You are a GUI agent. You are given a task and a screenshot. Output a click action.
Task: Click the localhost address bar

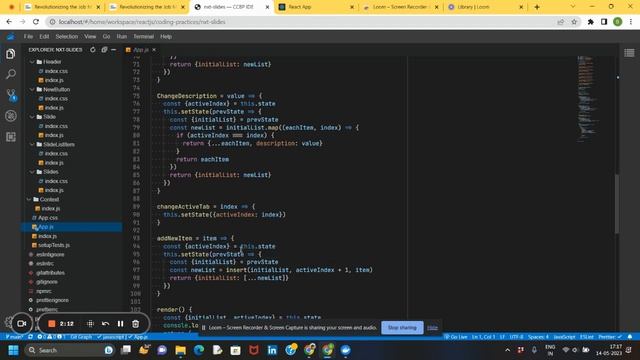coord(303,22)
